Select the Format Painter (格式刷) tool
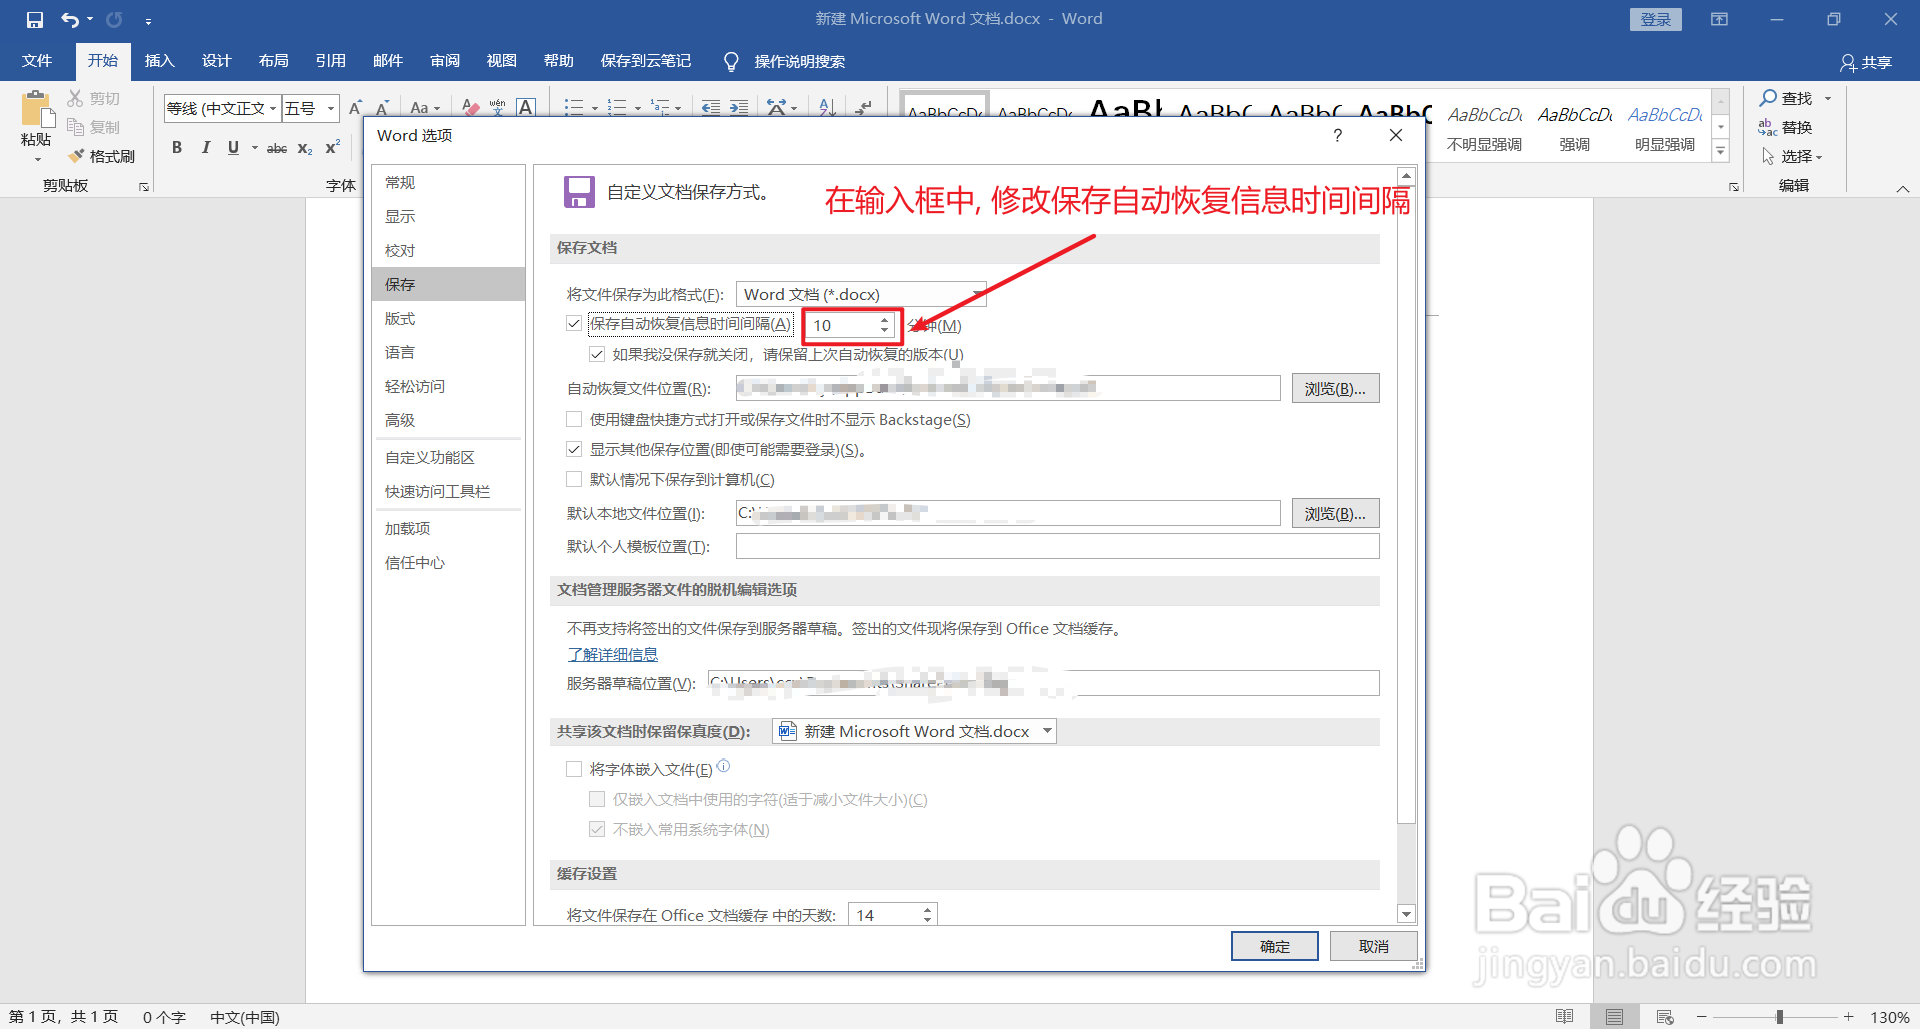Image resolution: width=1920 pixels, height=1029 pixels. [101, 156]
